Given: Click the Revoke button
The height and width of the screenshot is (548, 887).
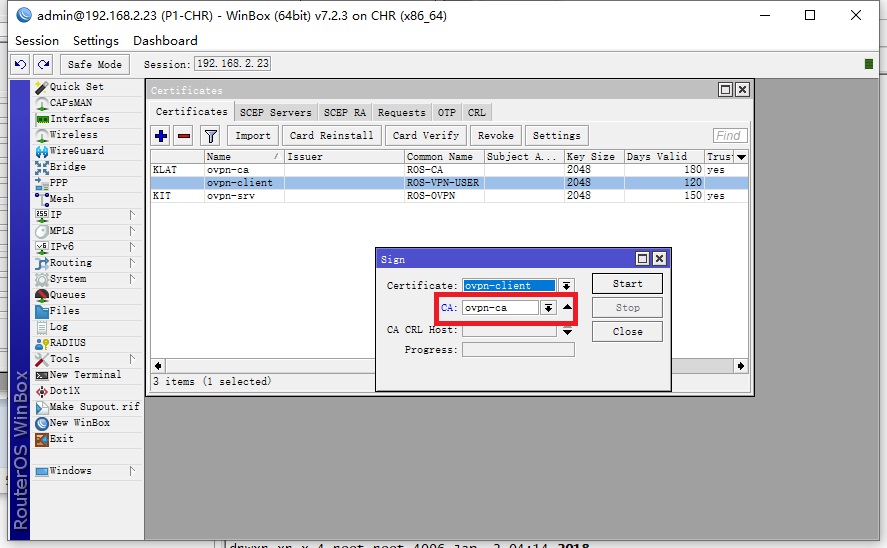Looking at the screenshot, I should (495, 136).
